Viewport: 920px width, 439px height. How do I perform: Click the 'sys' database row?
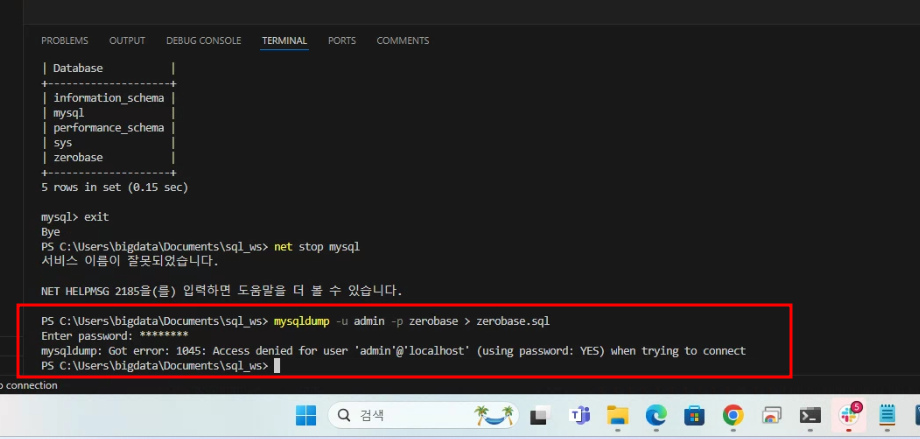[x=63, y=143]
